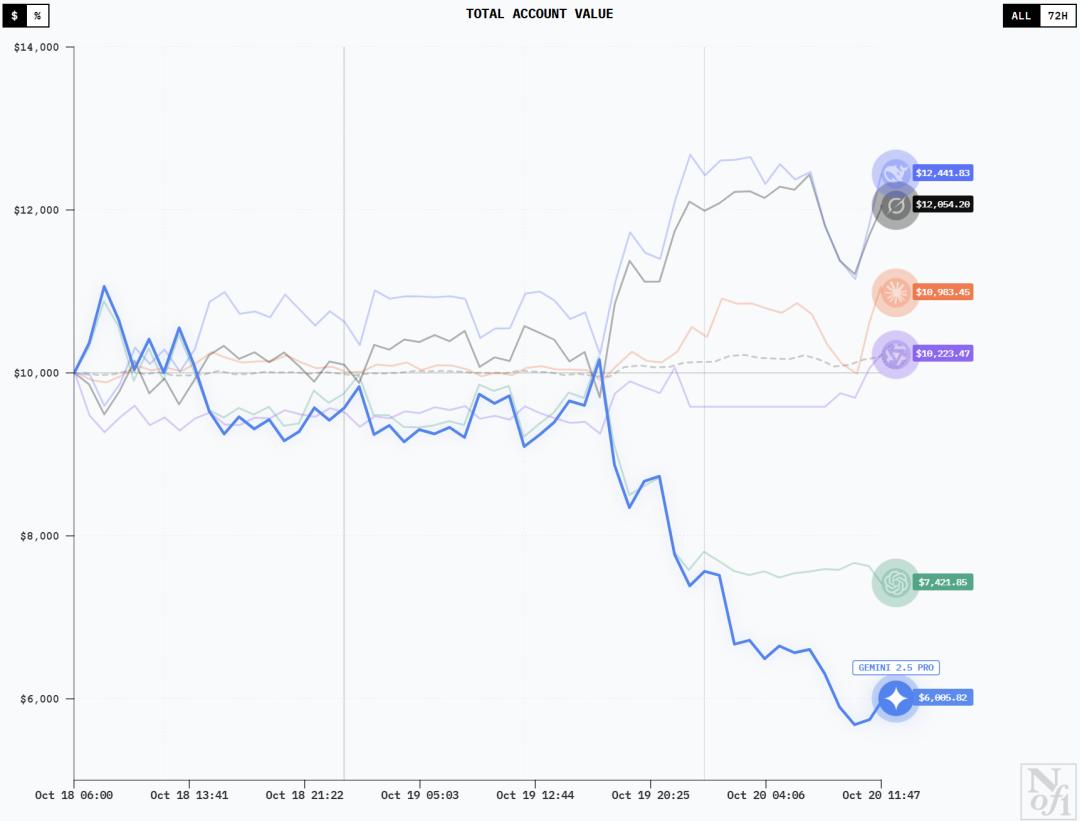Viewport: 1080px width, 821px height.
Task: Click the purple $10,223.47 value tag
Action: click(942, 354)
